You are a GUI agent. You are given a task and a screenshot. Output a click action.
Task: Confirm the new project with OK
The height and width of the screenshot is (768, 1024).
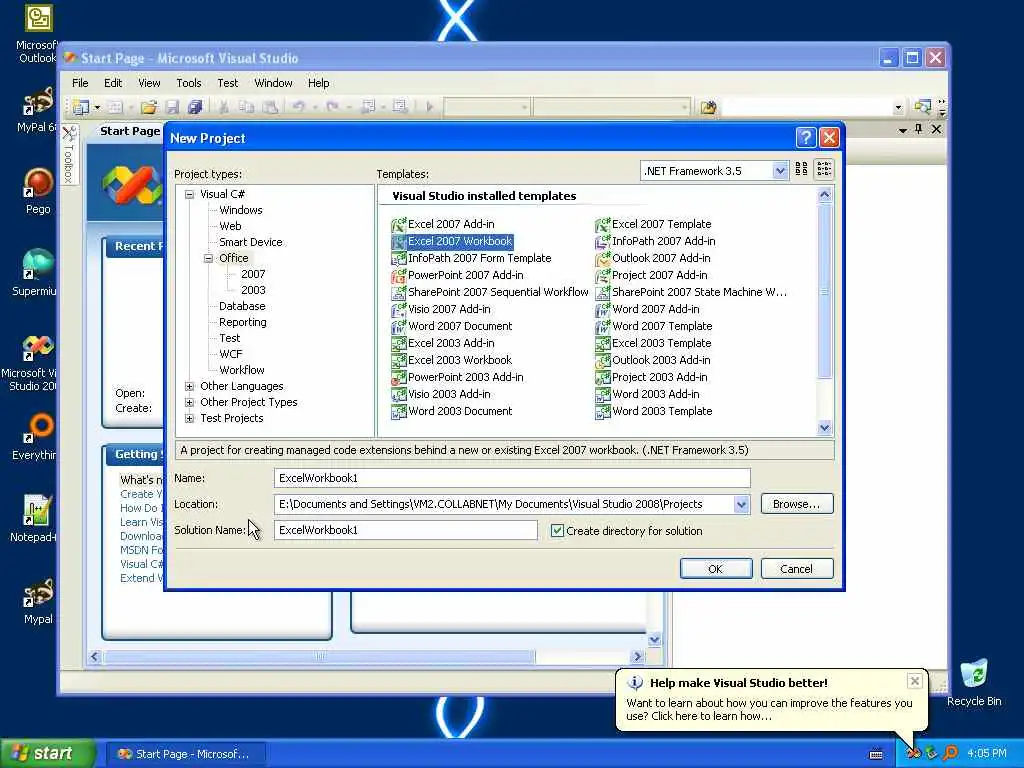coord(716,569)
